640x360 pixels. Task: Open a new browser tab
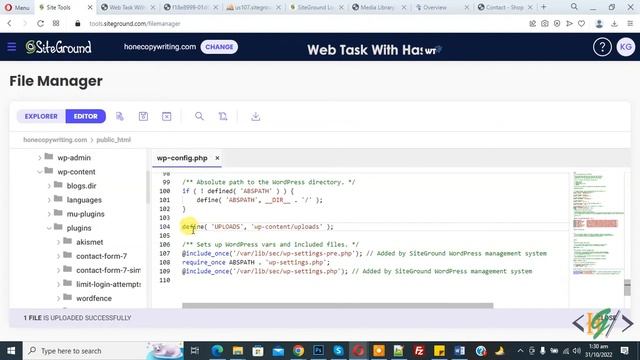tap(543, 7)
